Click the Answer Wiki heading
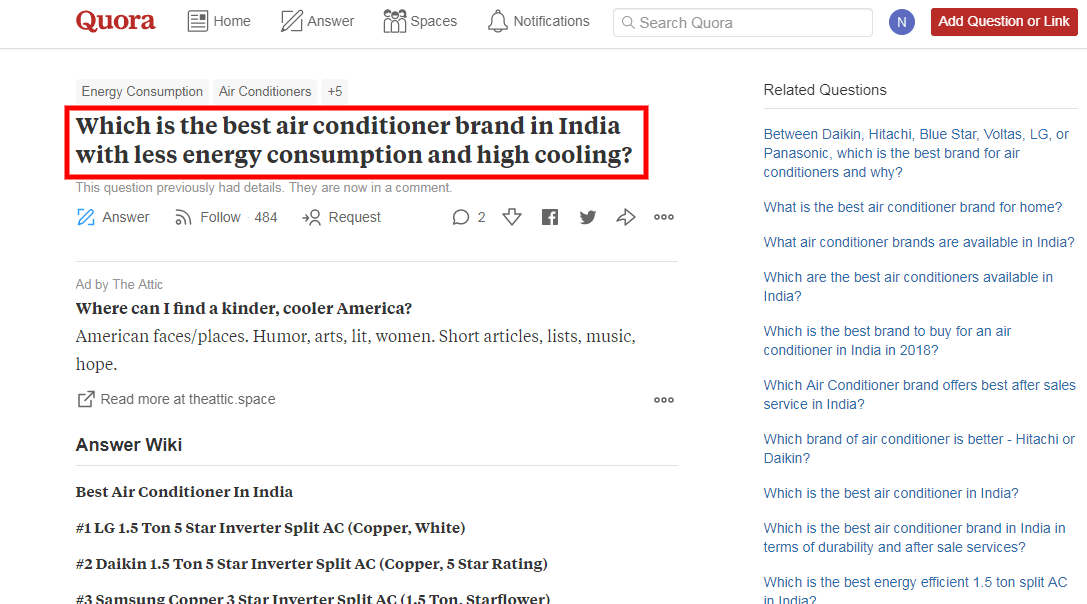The width and height of the screenshot is (1087, 604). 128,445
